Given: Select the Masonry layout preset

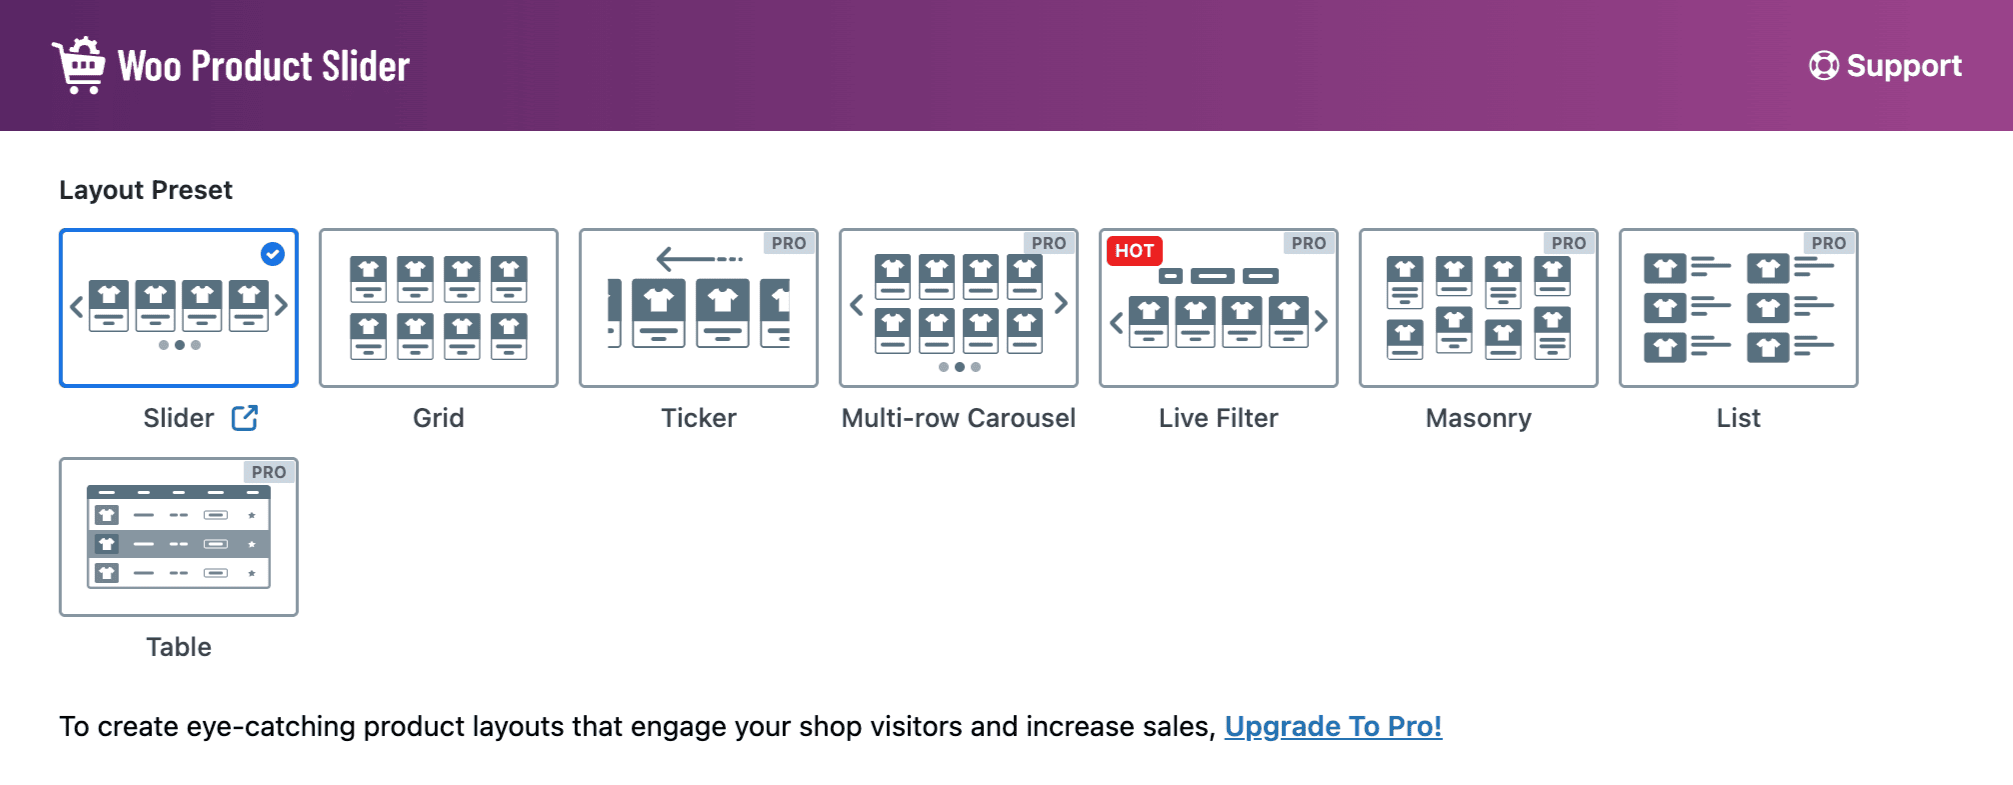Looking at the screenshot, I should click(x=1478, y=308).
